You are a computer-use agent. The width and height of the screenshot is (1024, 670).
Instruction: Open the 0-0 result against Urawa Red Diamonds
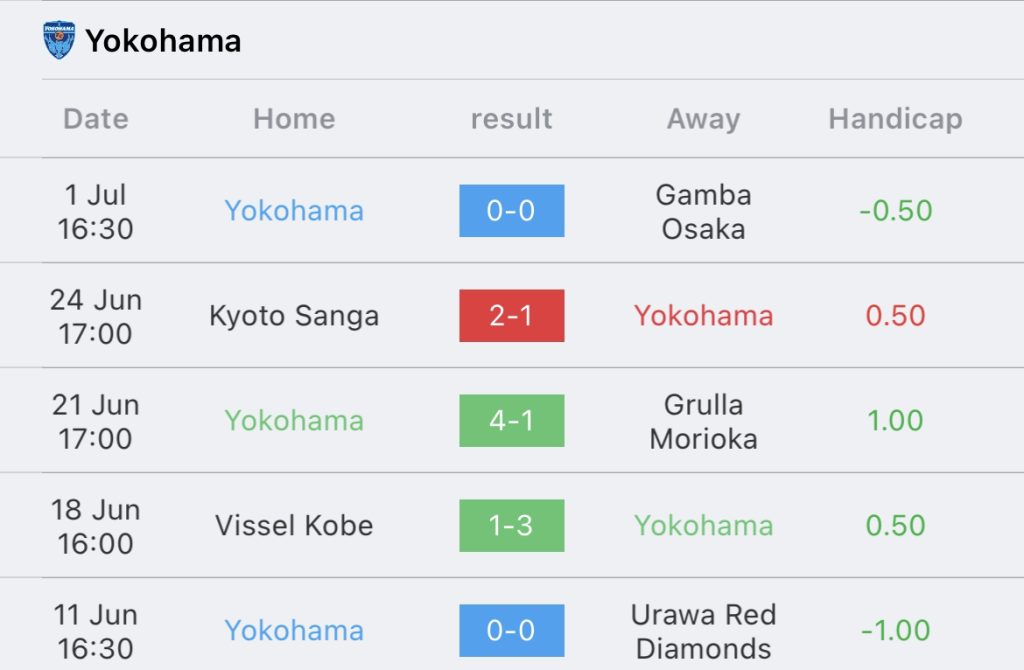point(511,630)
